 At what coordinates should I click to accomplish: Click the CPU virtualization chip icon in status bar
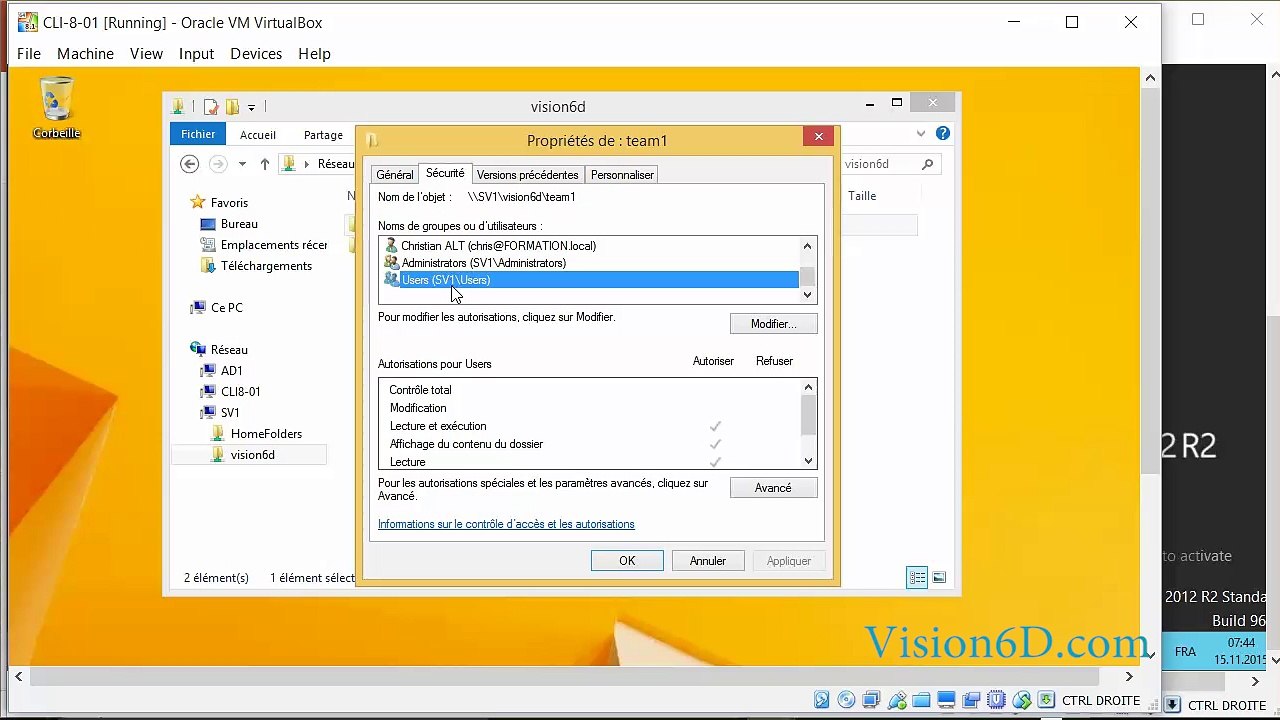(x=996, y=700)
